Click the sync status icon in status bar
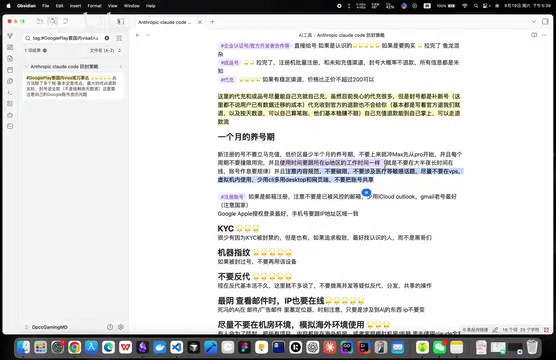 pyautogui.click(x=546, y=330)
